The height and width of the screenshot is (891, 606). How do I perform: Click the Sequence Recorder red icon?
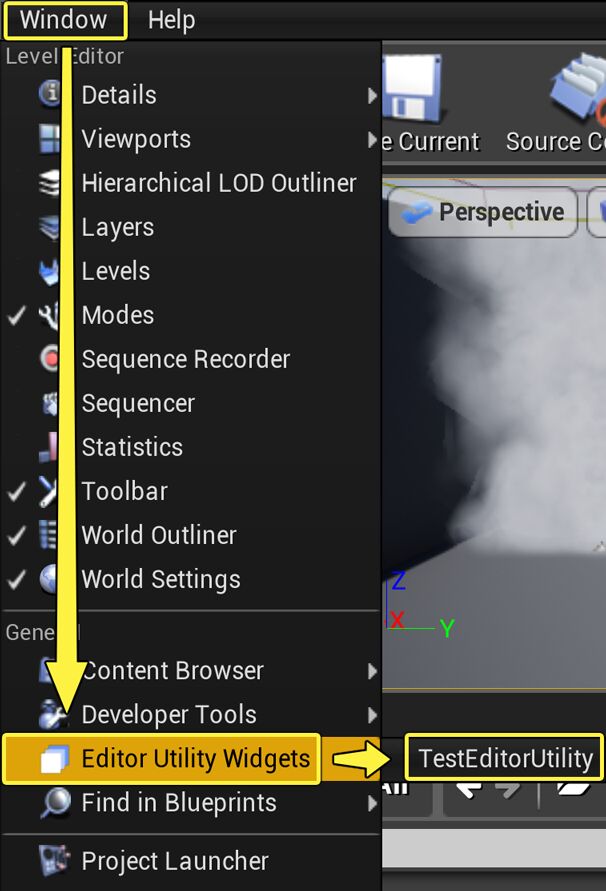49,359
